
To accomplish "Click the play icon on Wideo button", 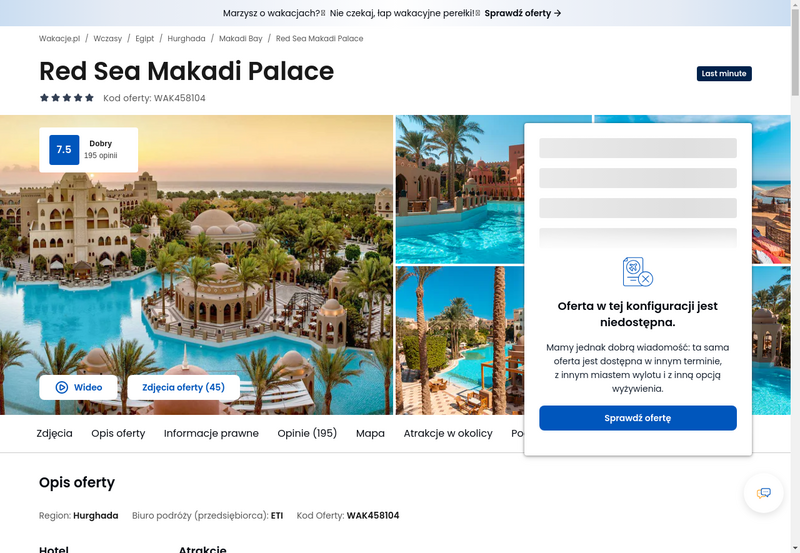I will (61, 387).
